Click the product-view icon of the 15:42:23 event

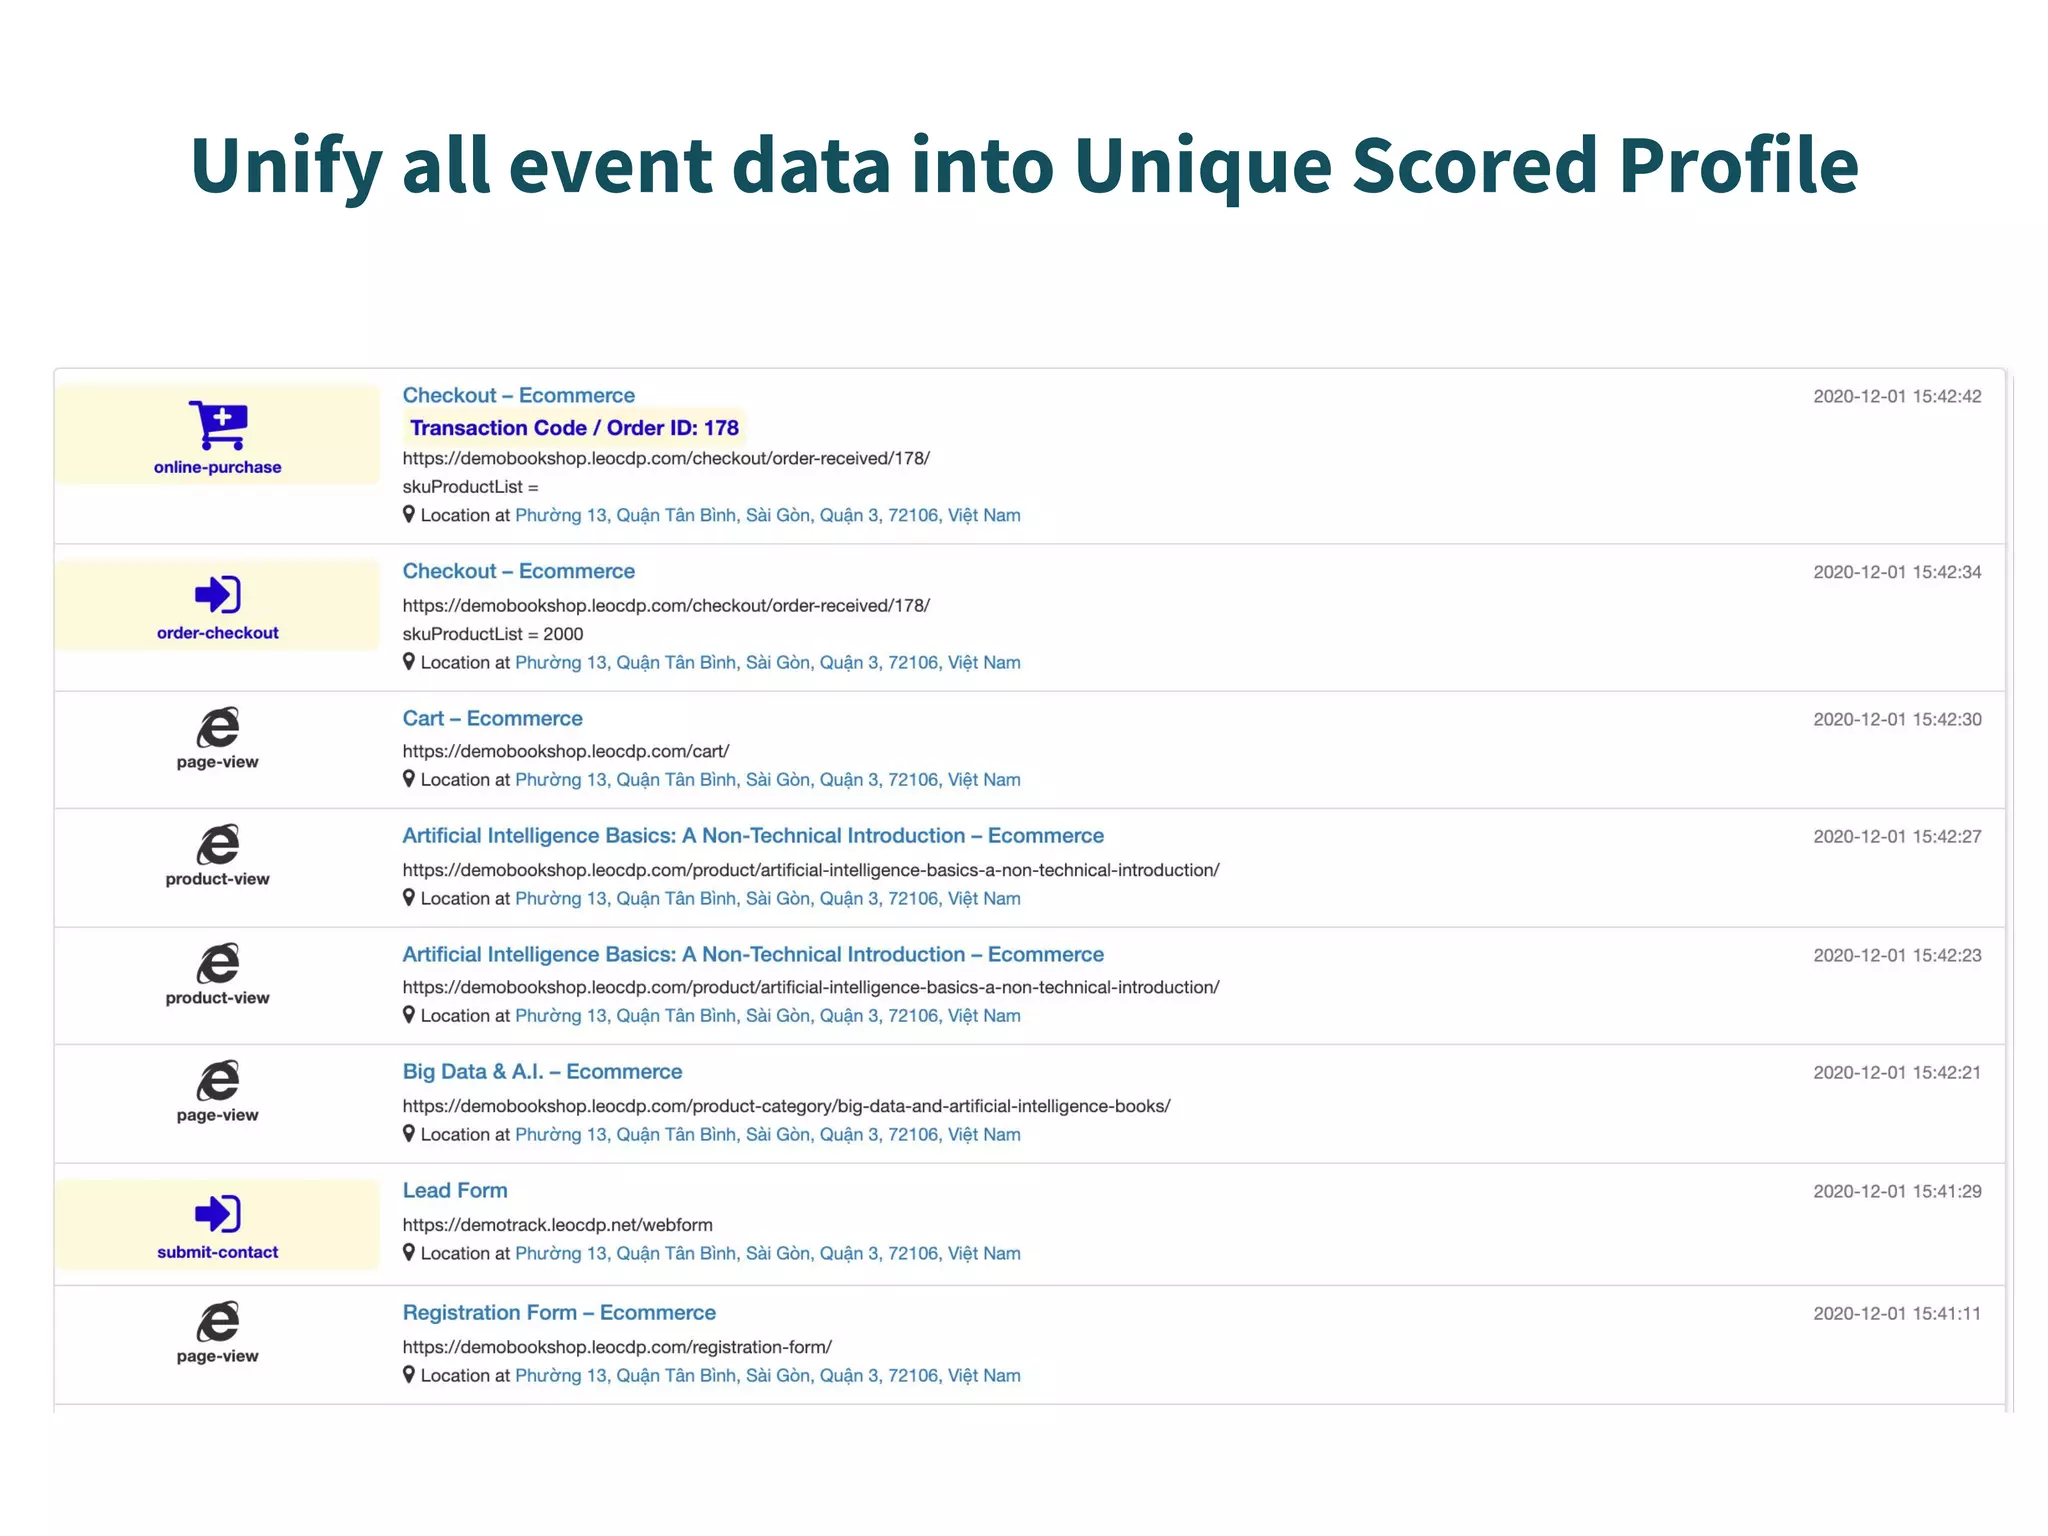(x=218, y=963)
